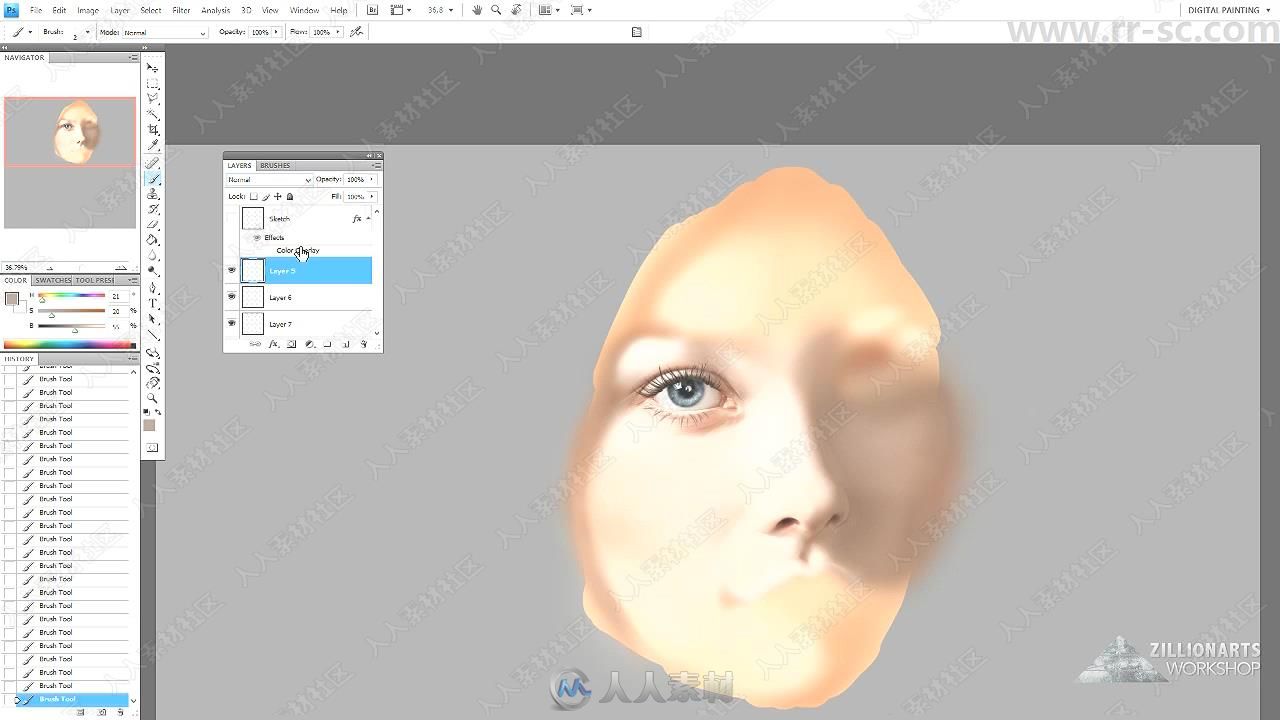Toggle Quick Mask mode button
1280x720 pixels.
point(153,448)
